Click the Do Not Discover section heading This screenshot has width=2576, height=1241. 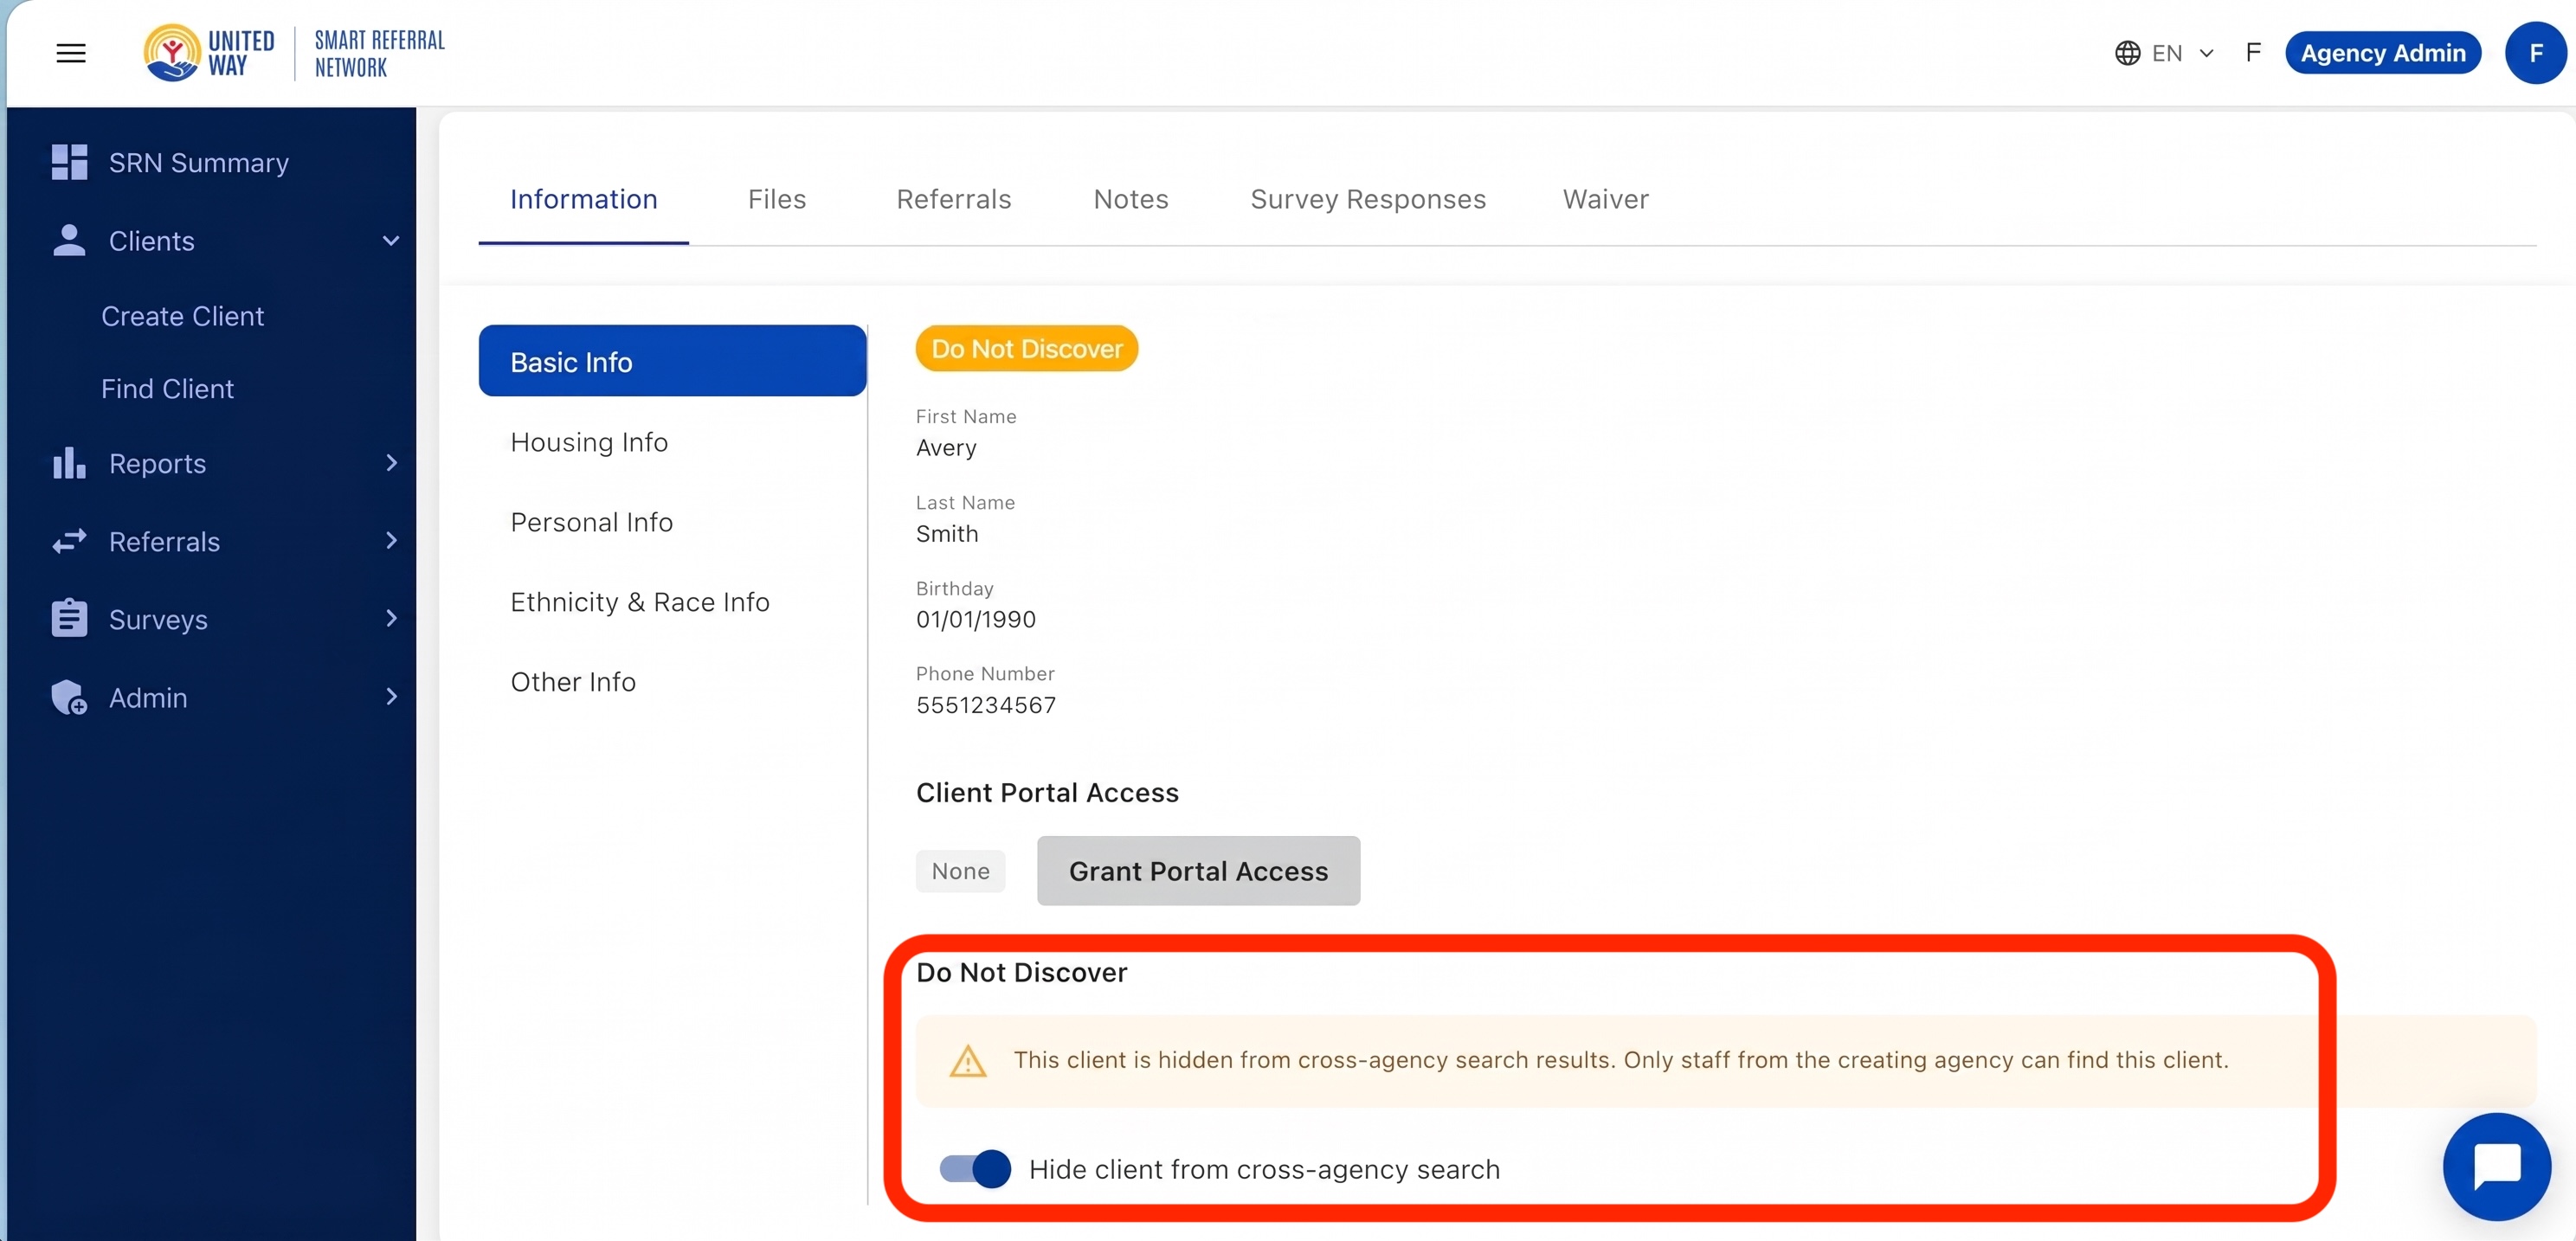coord(1021,972)
